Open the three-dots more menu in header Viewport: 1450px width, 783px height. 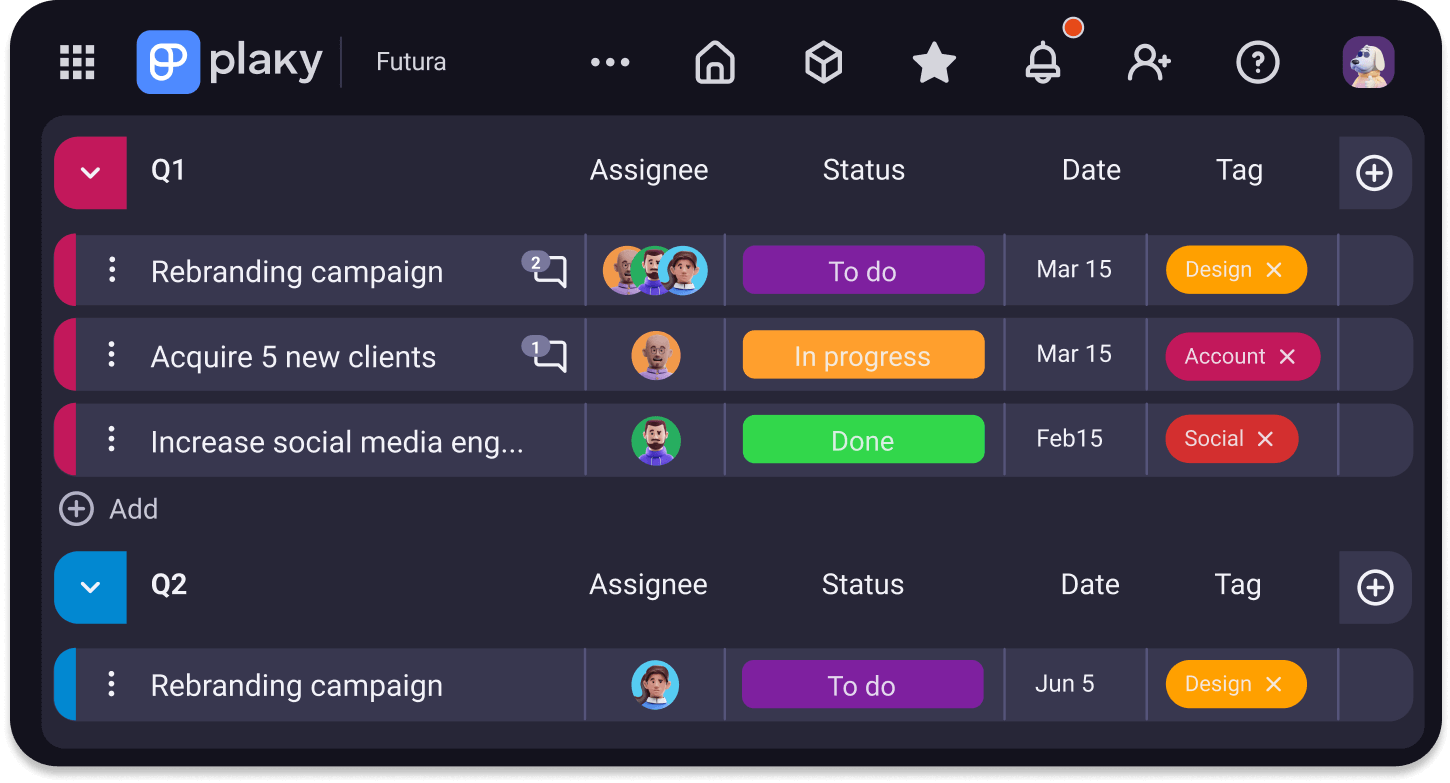coord(610,62)
